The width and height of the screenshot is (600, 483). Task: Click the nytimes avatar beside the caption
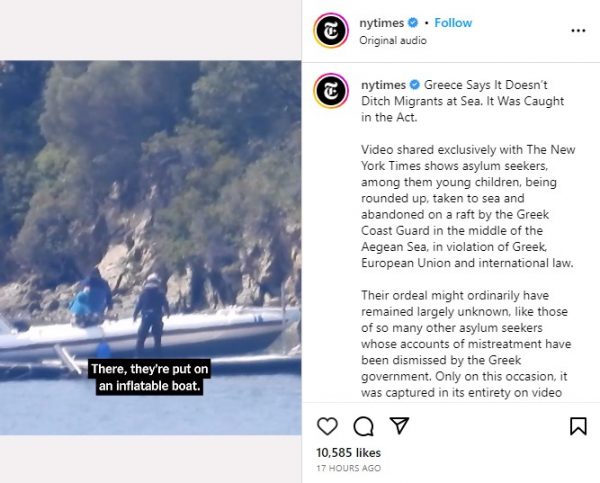[331, 91]
